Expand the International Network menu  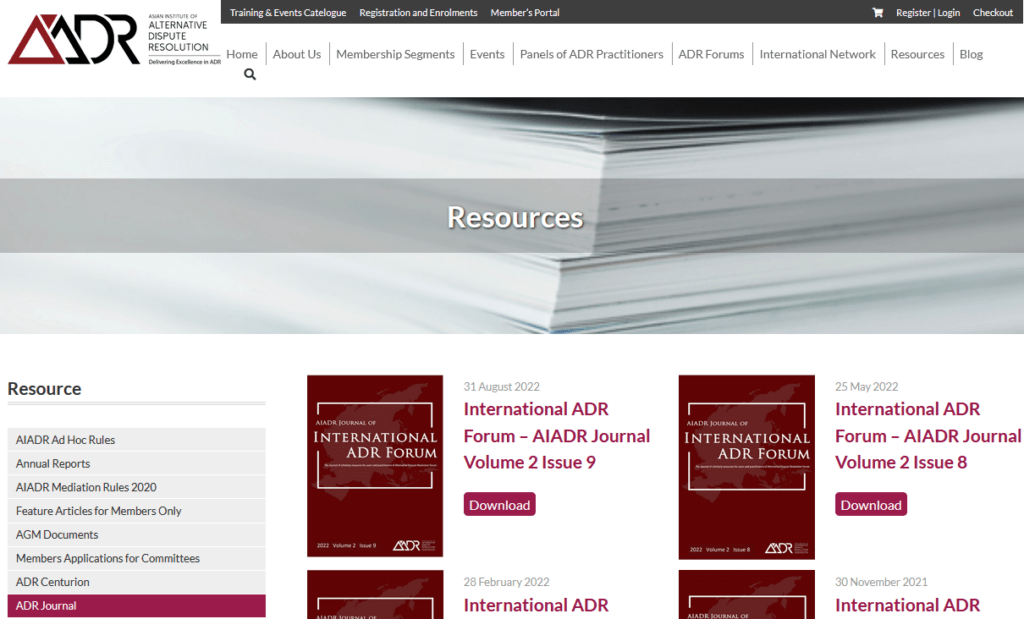pos(817,54)
